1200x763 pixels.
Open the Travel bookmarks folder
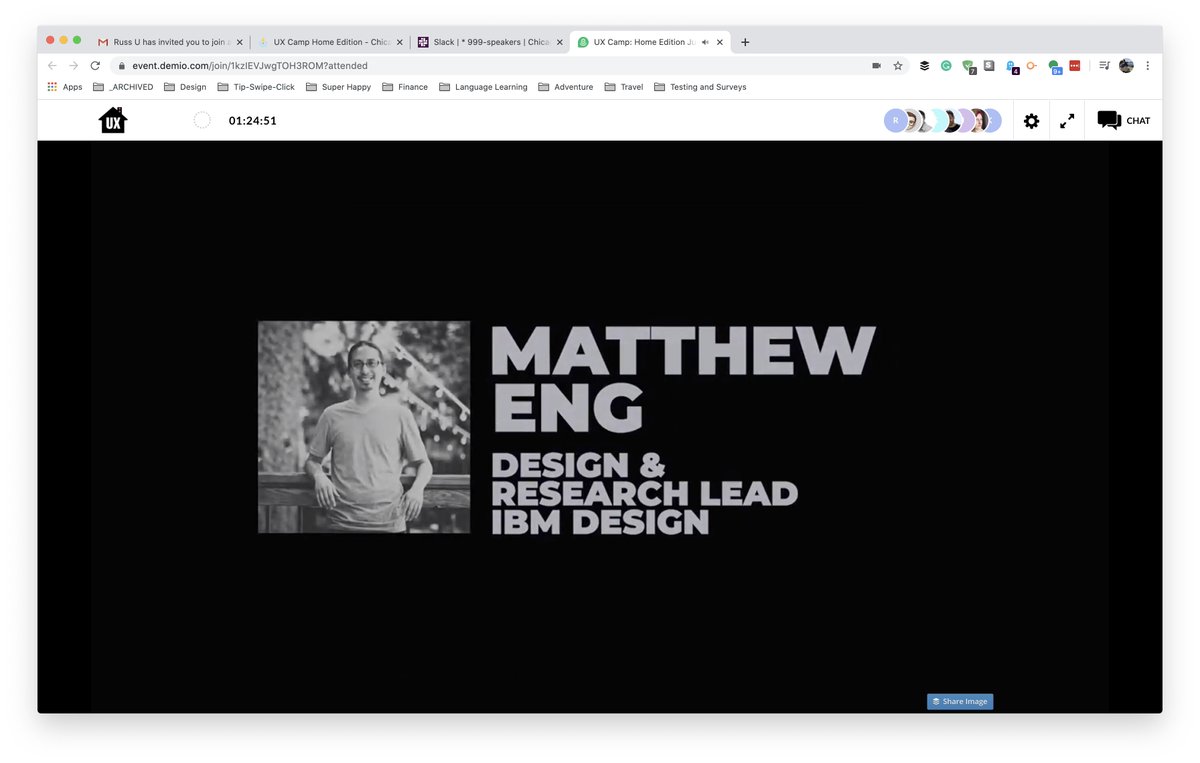[624, 87]
